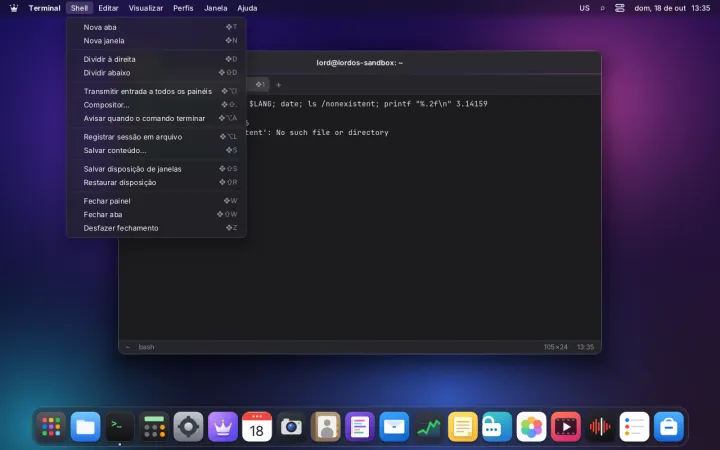Open the Reminders list icon in dock

(x=634, y=427)
